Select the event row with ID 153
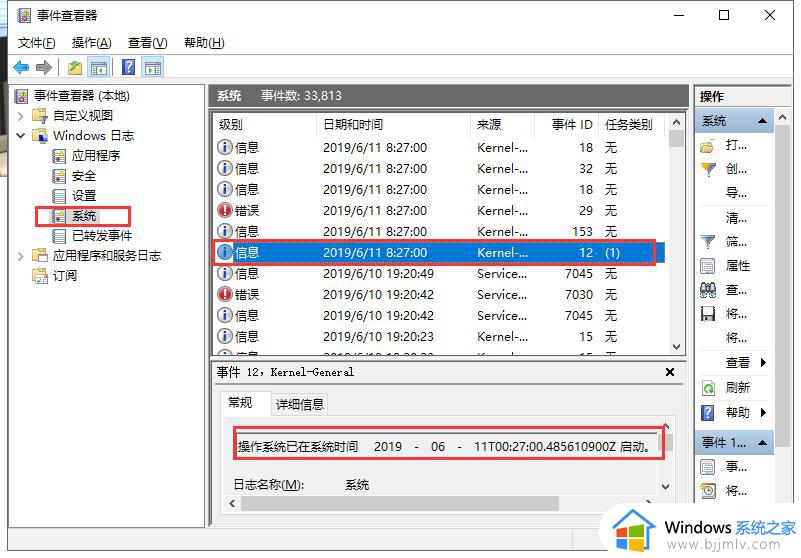Viewport: 801px width, 558px height. point(439,232)
